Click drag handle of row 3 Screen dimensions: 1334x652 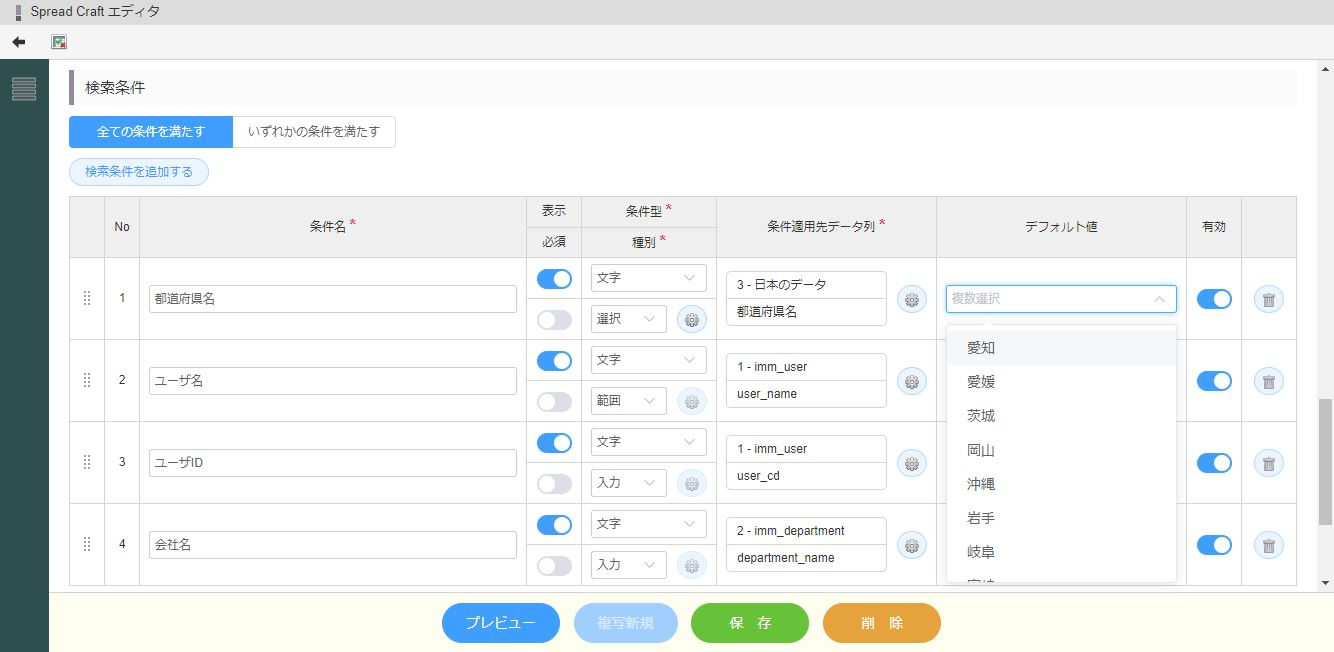[x=87, y=462]
